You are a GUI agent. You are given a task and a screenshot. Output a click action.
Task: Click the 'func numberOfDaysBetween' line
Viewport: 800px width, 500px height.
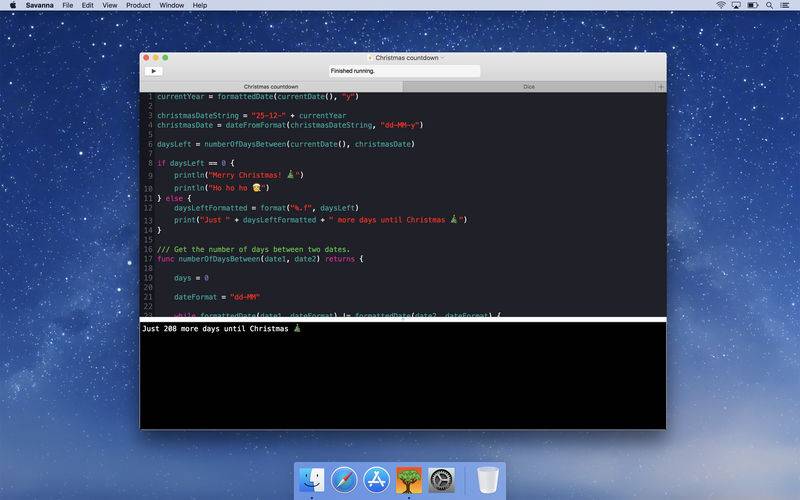coord(260,259)
